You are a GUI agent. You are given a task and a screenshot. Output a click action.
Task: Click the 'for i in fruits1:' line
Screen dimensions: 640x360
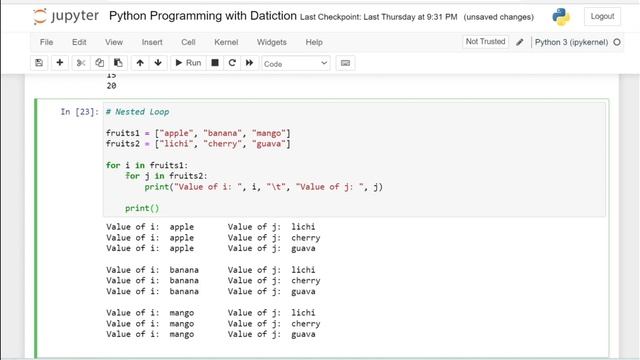pyautogui.click(x=147, y=165)
